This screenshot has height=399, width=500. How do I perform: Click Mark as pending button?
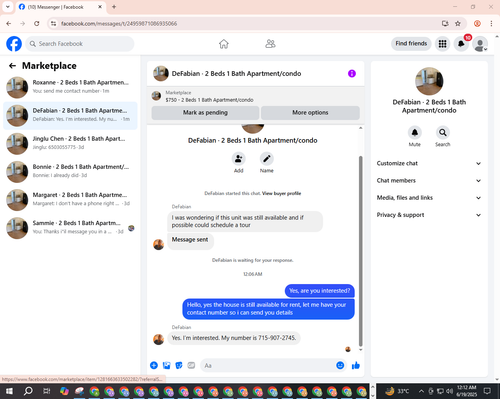click(x=205, y=113)
